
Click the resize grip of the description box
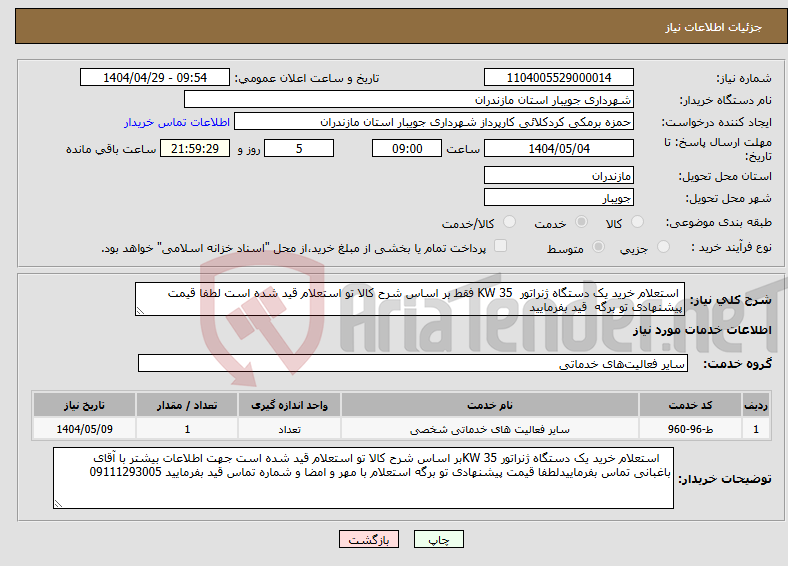140,311
